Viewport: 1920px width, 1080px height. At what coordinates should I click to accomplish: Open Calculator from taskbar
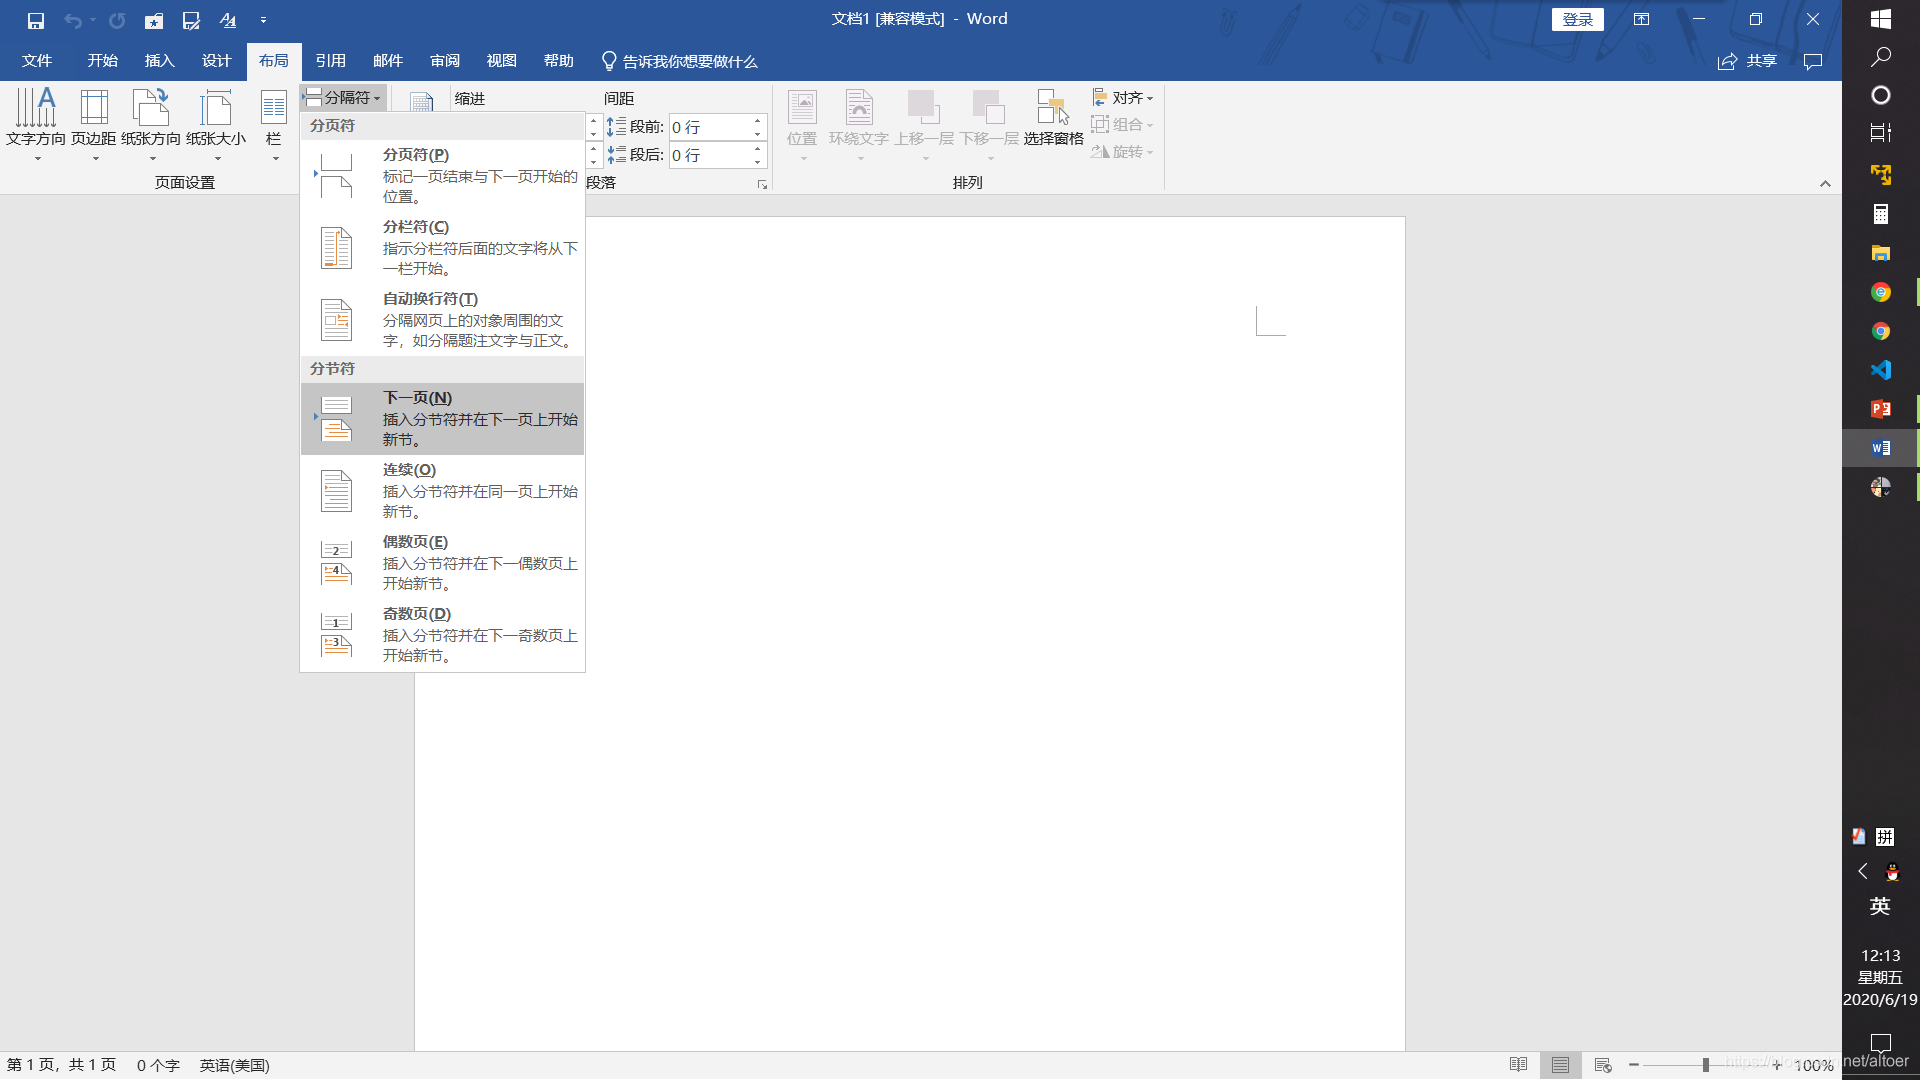[1880, 214]
